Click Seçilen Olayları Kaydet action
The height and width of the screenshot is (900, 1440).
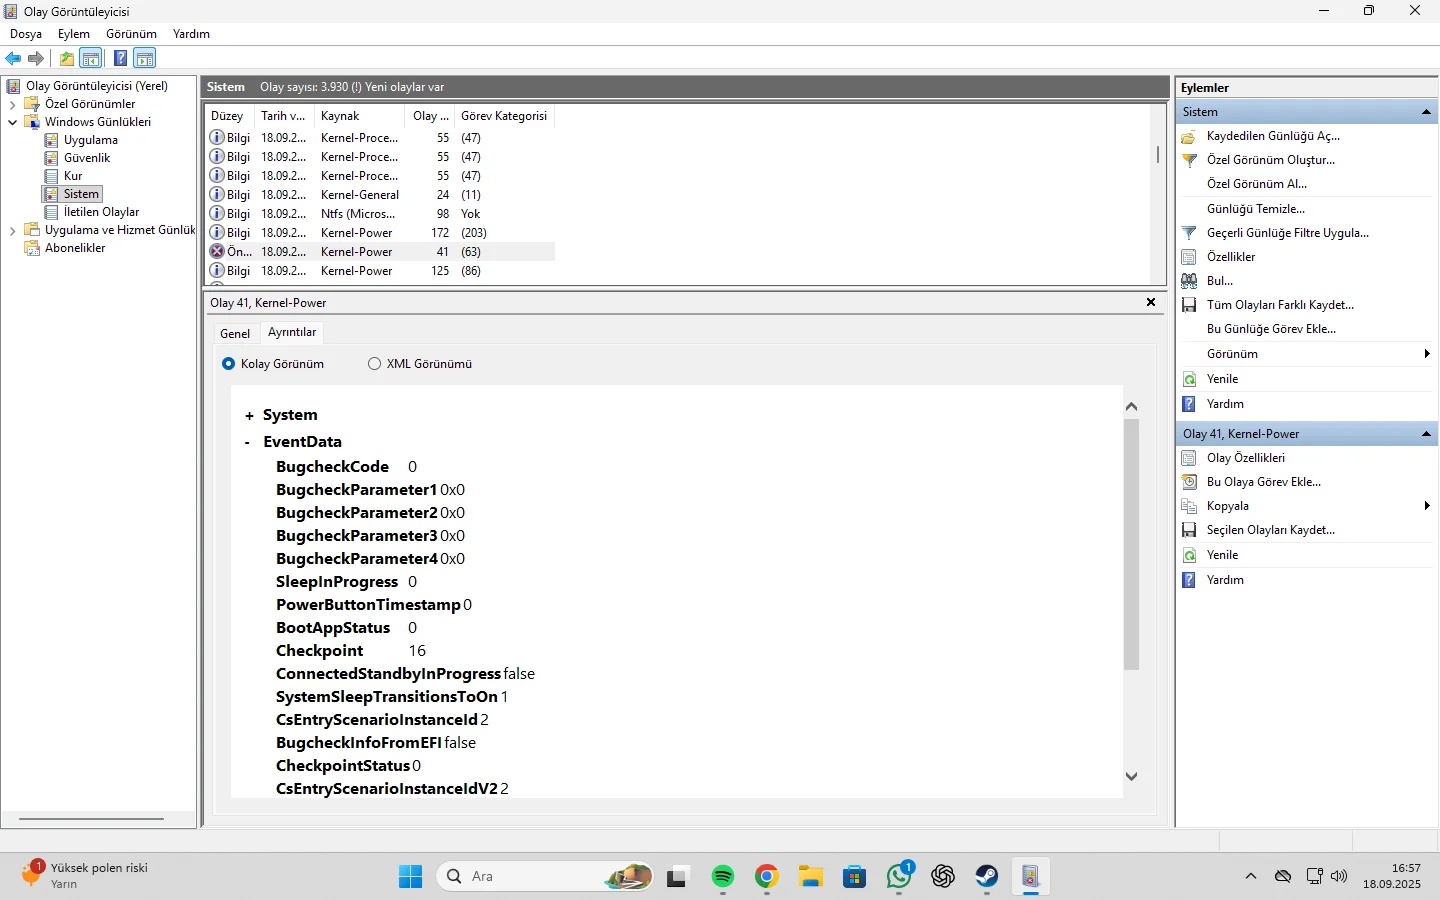(1270, 530)
